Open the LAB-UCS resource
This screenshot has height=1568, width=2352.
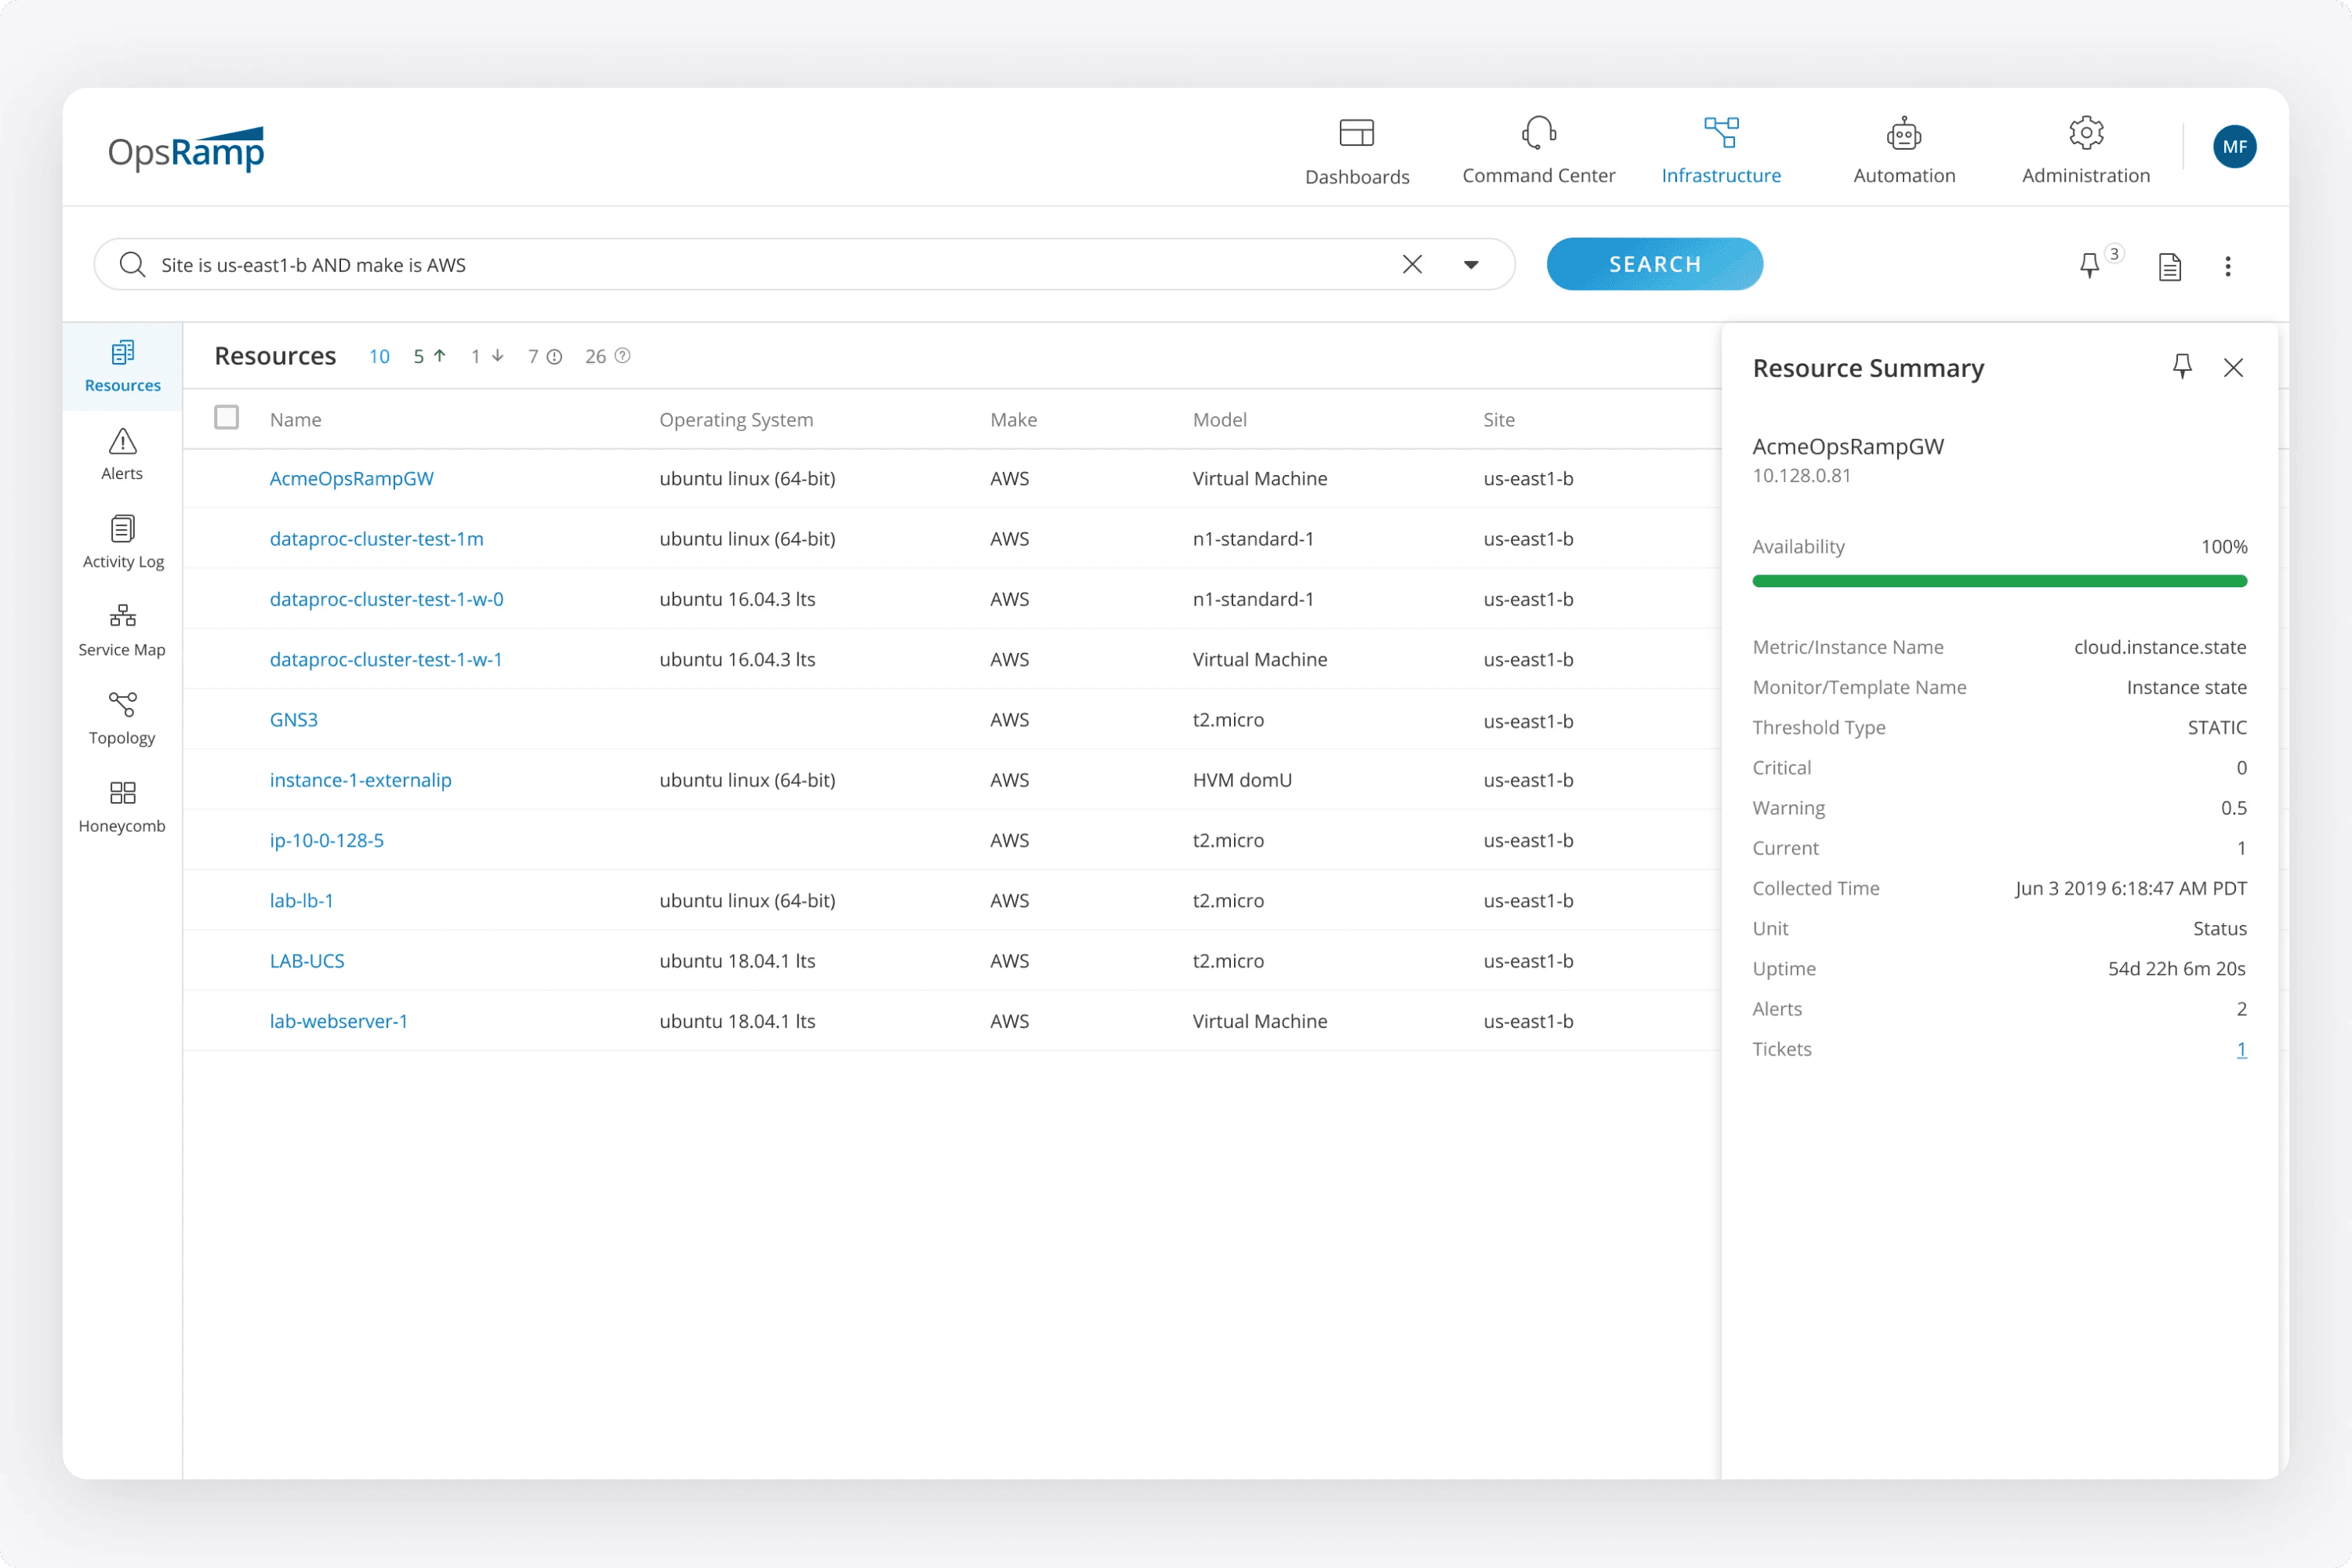click(x=307, y=961)
